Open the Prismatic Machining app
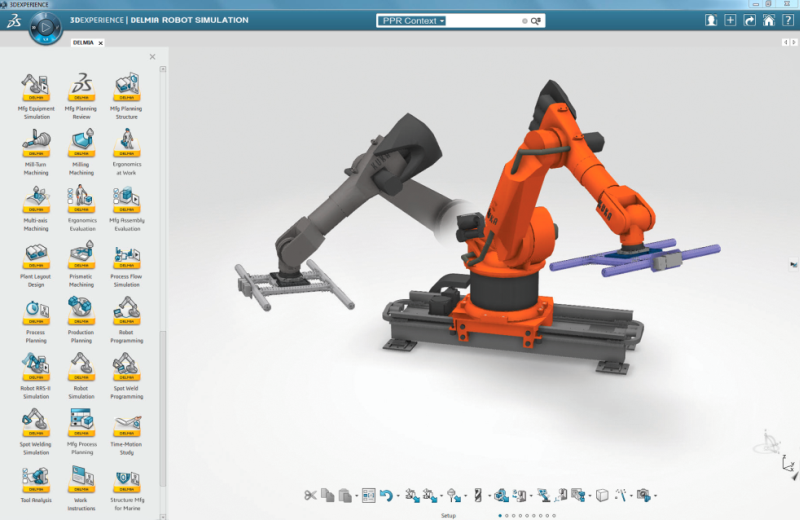This screenshot has width=800, height=520. (x=81, y=264)
